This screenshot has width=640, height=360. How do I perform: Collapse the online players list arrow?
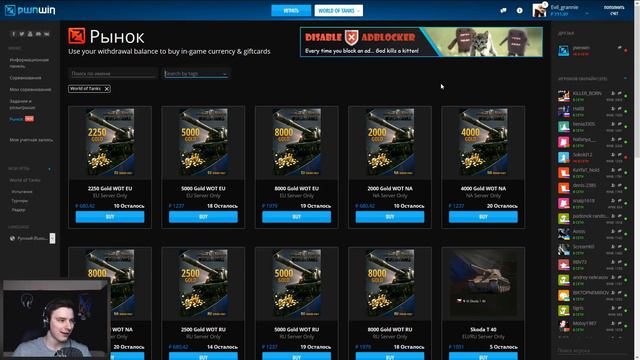tap(626, 78)
